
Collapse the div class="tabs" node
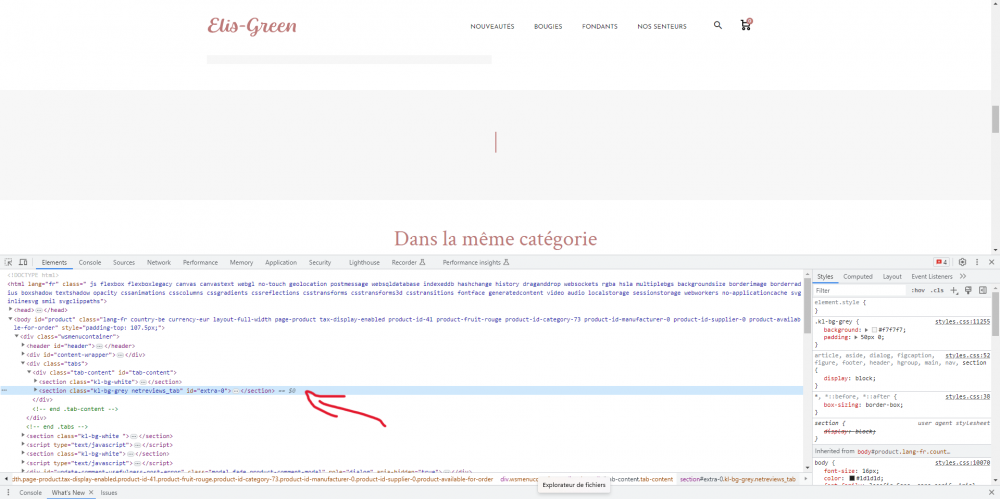tap(24, 363)
